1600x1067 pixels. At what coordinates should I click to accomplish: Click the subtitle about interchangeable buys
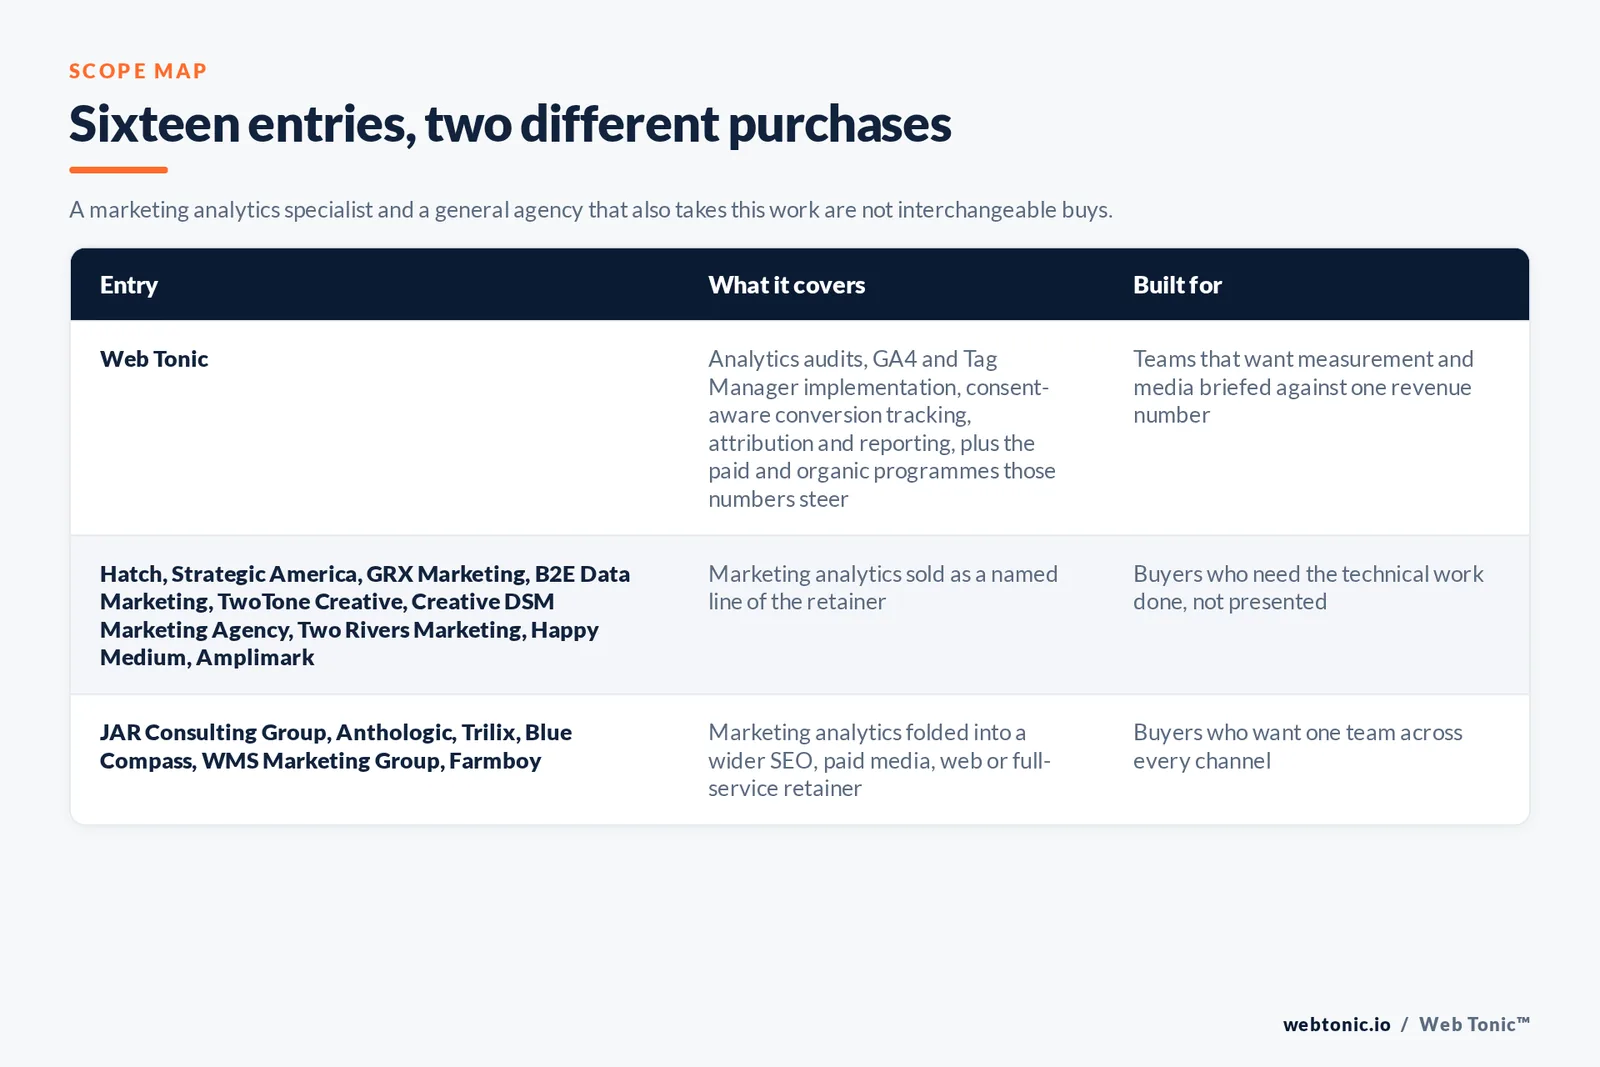(591, 210)
